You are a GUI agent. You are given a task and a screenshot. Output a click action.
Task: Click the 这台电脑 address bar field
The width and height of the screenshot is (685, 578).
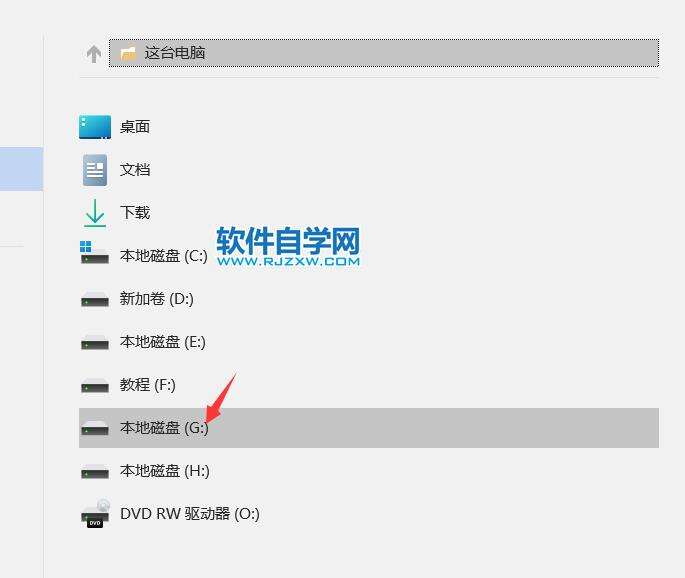384,53
